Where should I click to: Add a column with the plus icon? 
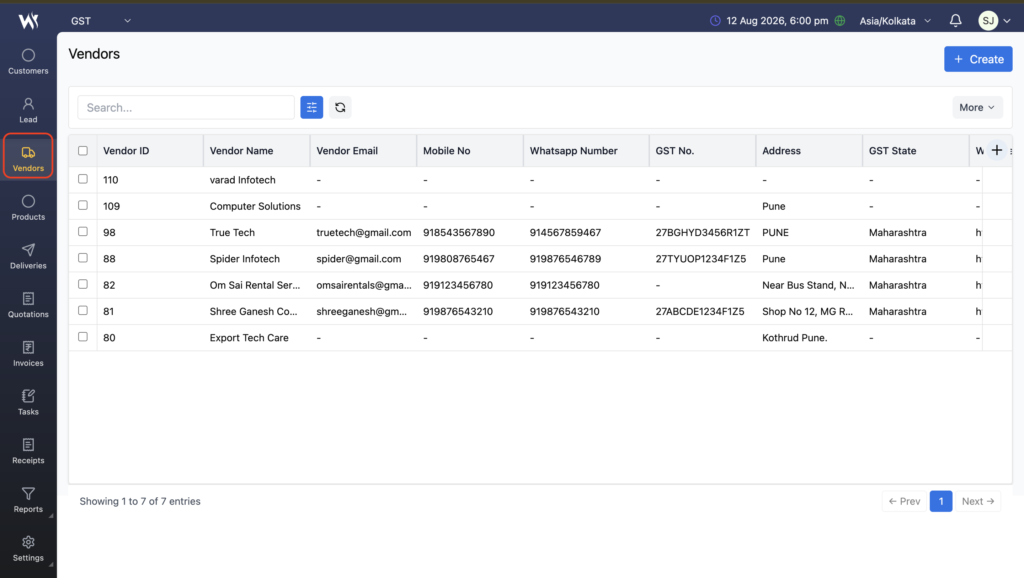tap(997, 150)
